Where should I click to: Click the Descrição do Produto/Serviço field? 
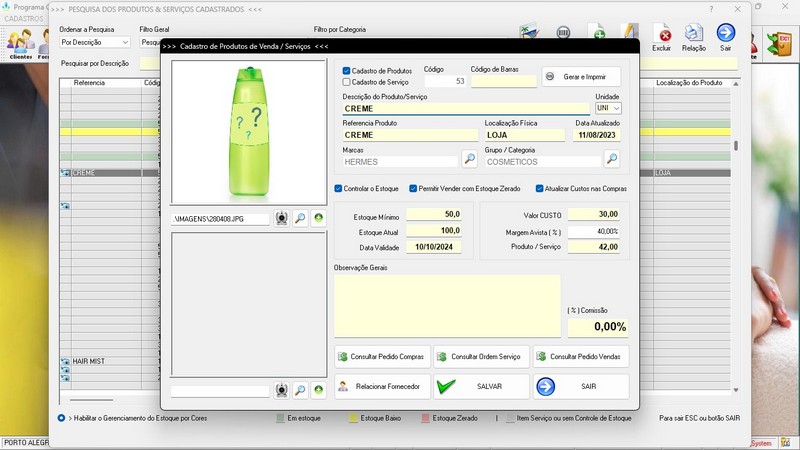[x=466, y=109]
